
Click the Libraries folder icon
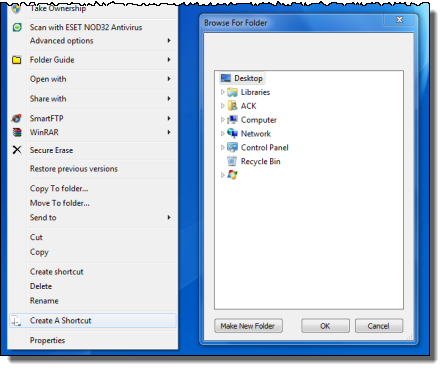pos(232,92)
